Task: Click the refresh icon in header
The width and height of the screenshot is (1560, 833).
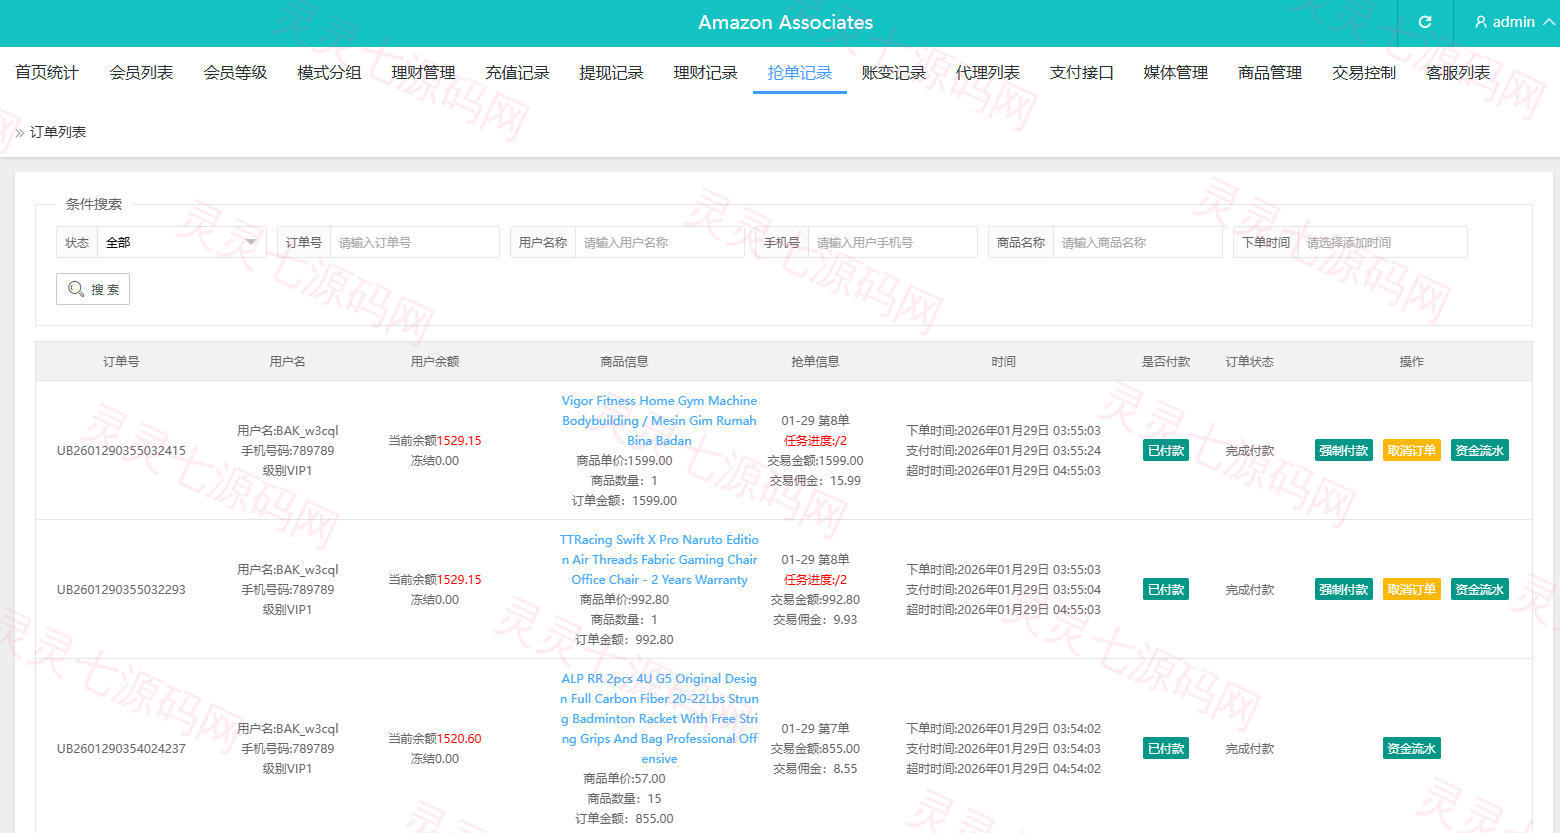Action: pos(1425,22)
